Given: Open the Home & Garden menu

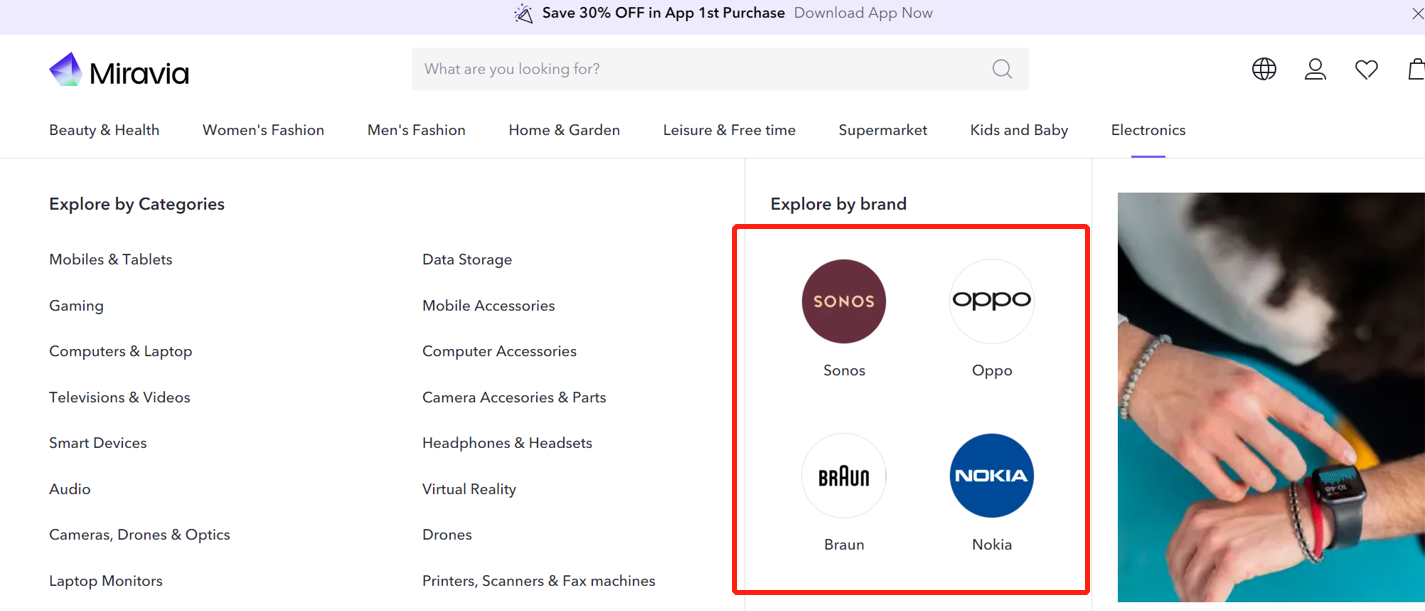Looking at the screenshot, I should coord(564,130).
